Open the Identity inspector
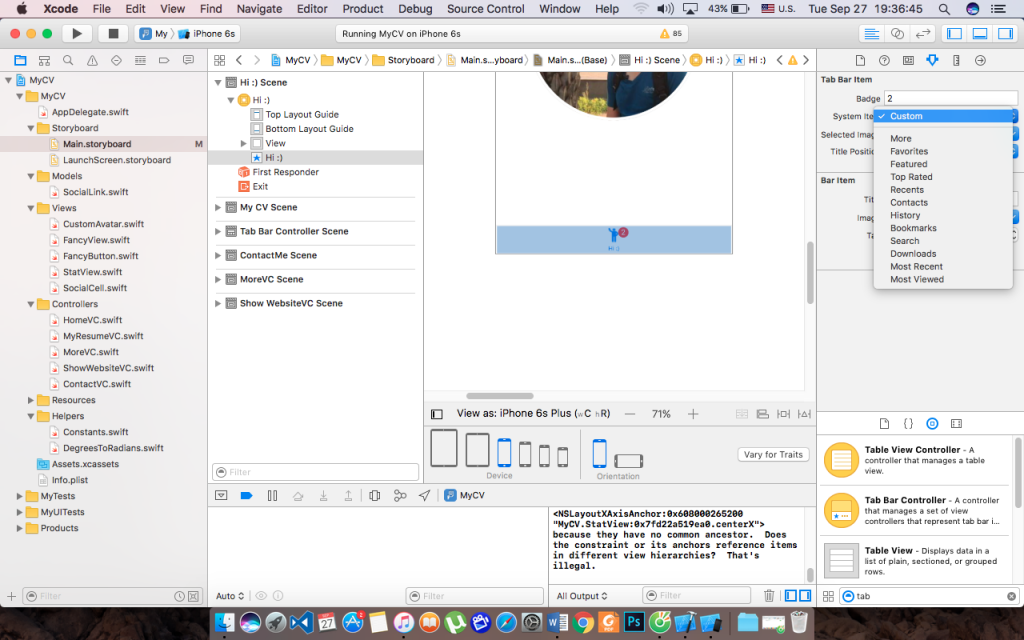The height and width of the screenshot is (640, 1024). [x=908, y=62]
